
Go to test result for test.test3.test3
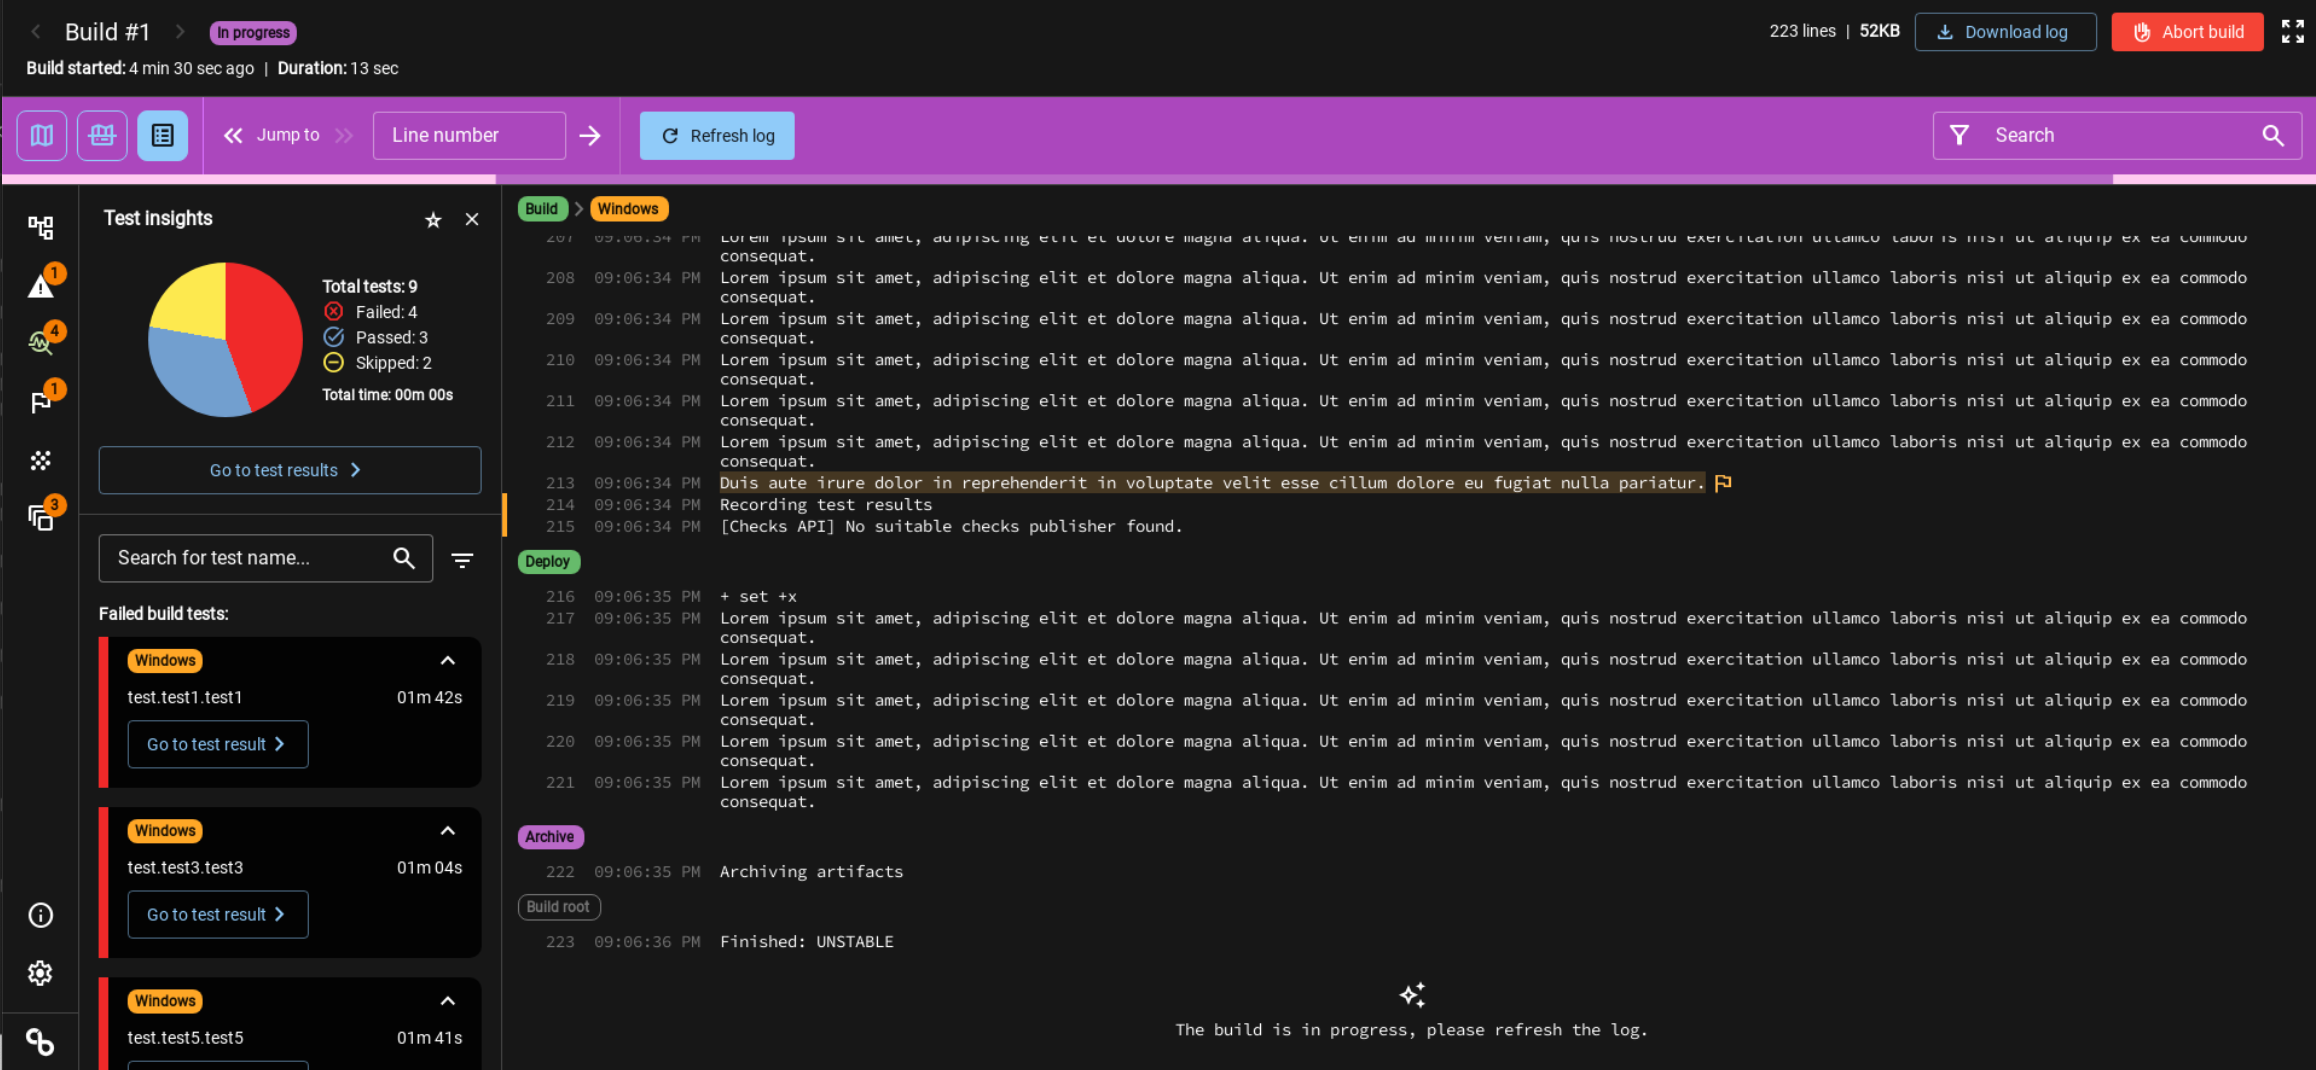coord(217,914)
